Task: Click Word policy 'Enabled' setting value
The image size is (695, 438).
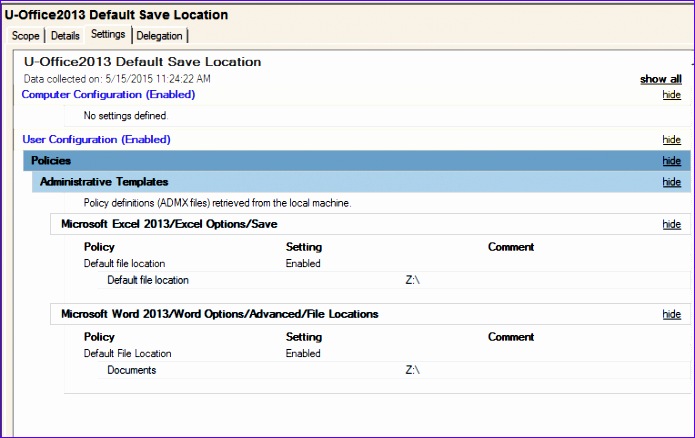Action: pyautogui.click(x=303, y=353)
